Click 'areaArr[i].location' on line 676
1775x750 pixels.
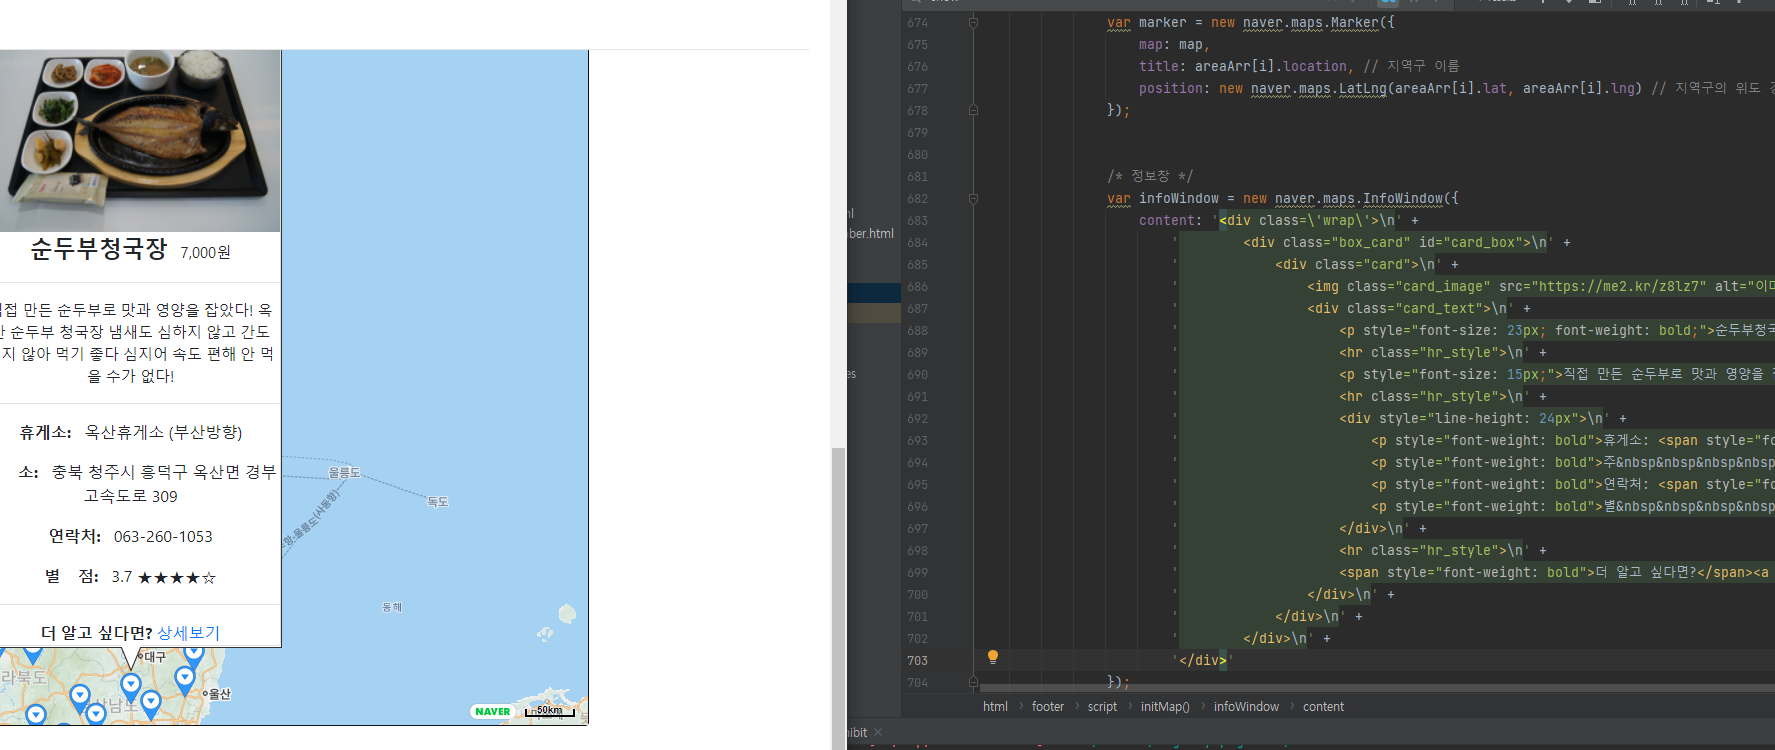1271,67
